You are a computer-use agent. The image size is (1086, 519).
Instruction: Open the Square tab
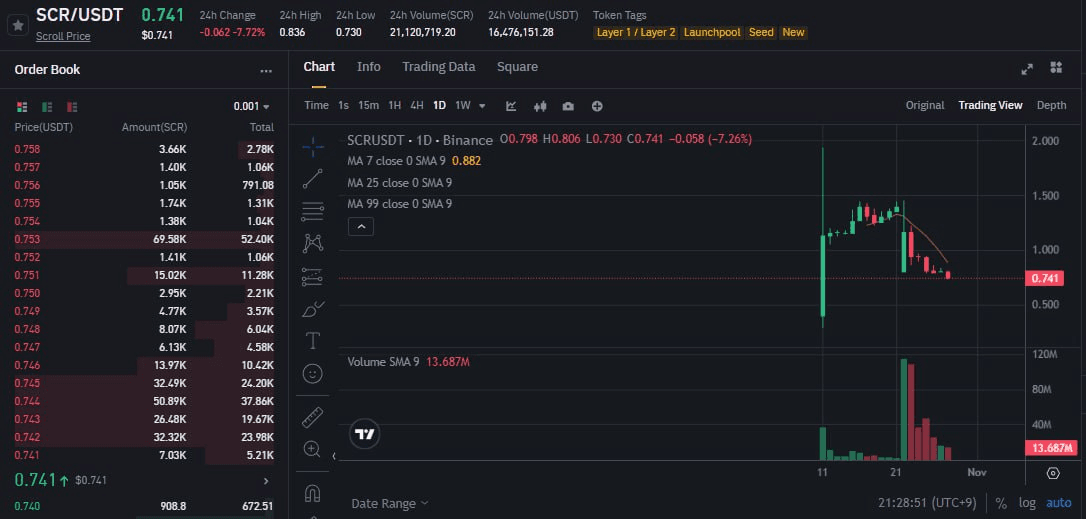pyautogui.click(x=517, y=67)
